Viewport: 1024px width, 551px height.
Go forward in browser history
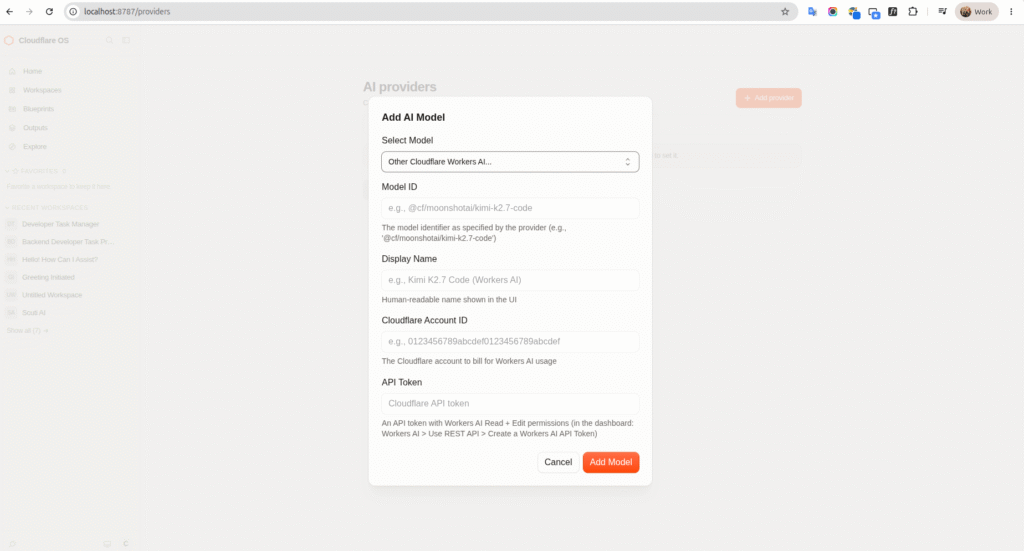click(29, 12)
